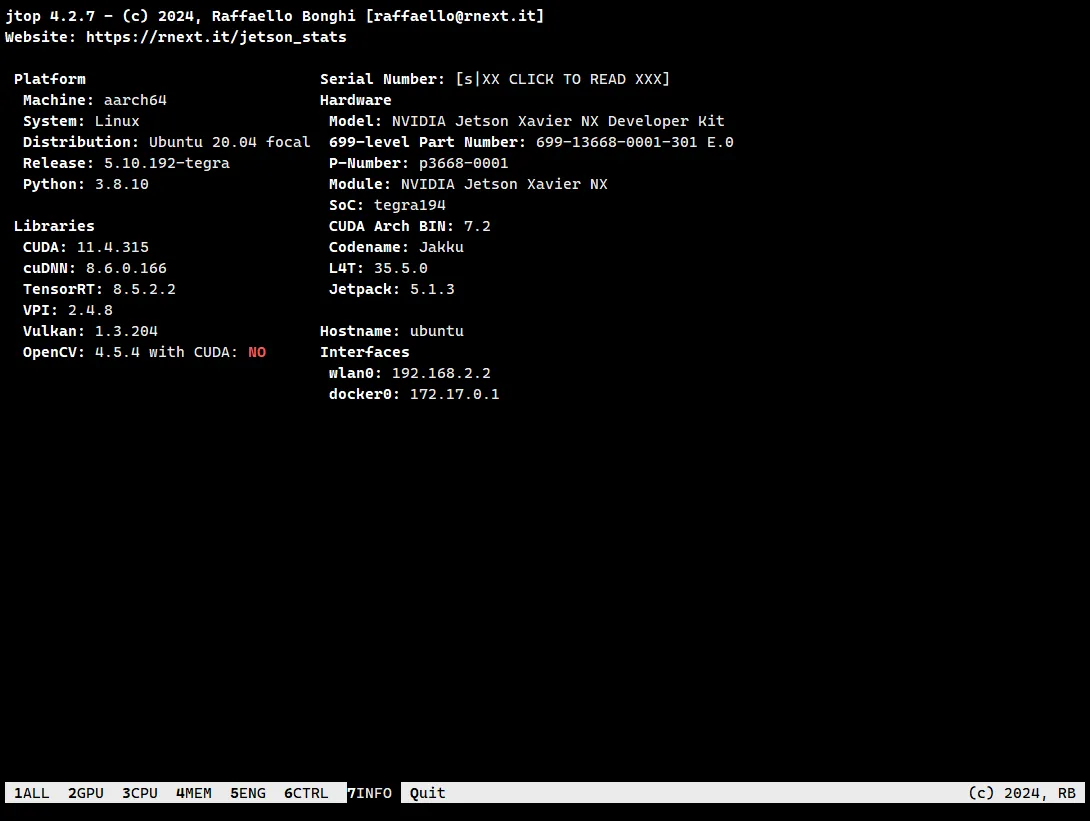This screenshot has width=1090, height=821.
Task: Click the cuDNN version 8.6.0.166
Action: coord(127,268)
